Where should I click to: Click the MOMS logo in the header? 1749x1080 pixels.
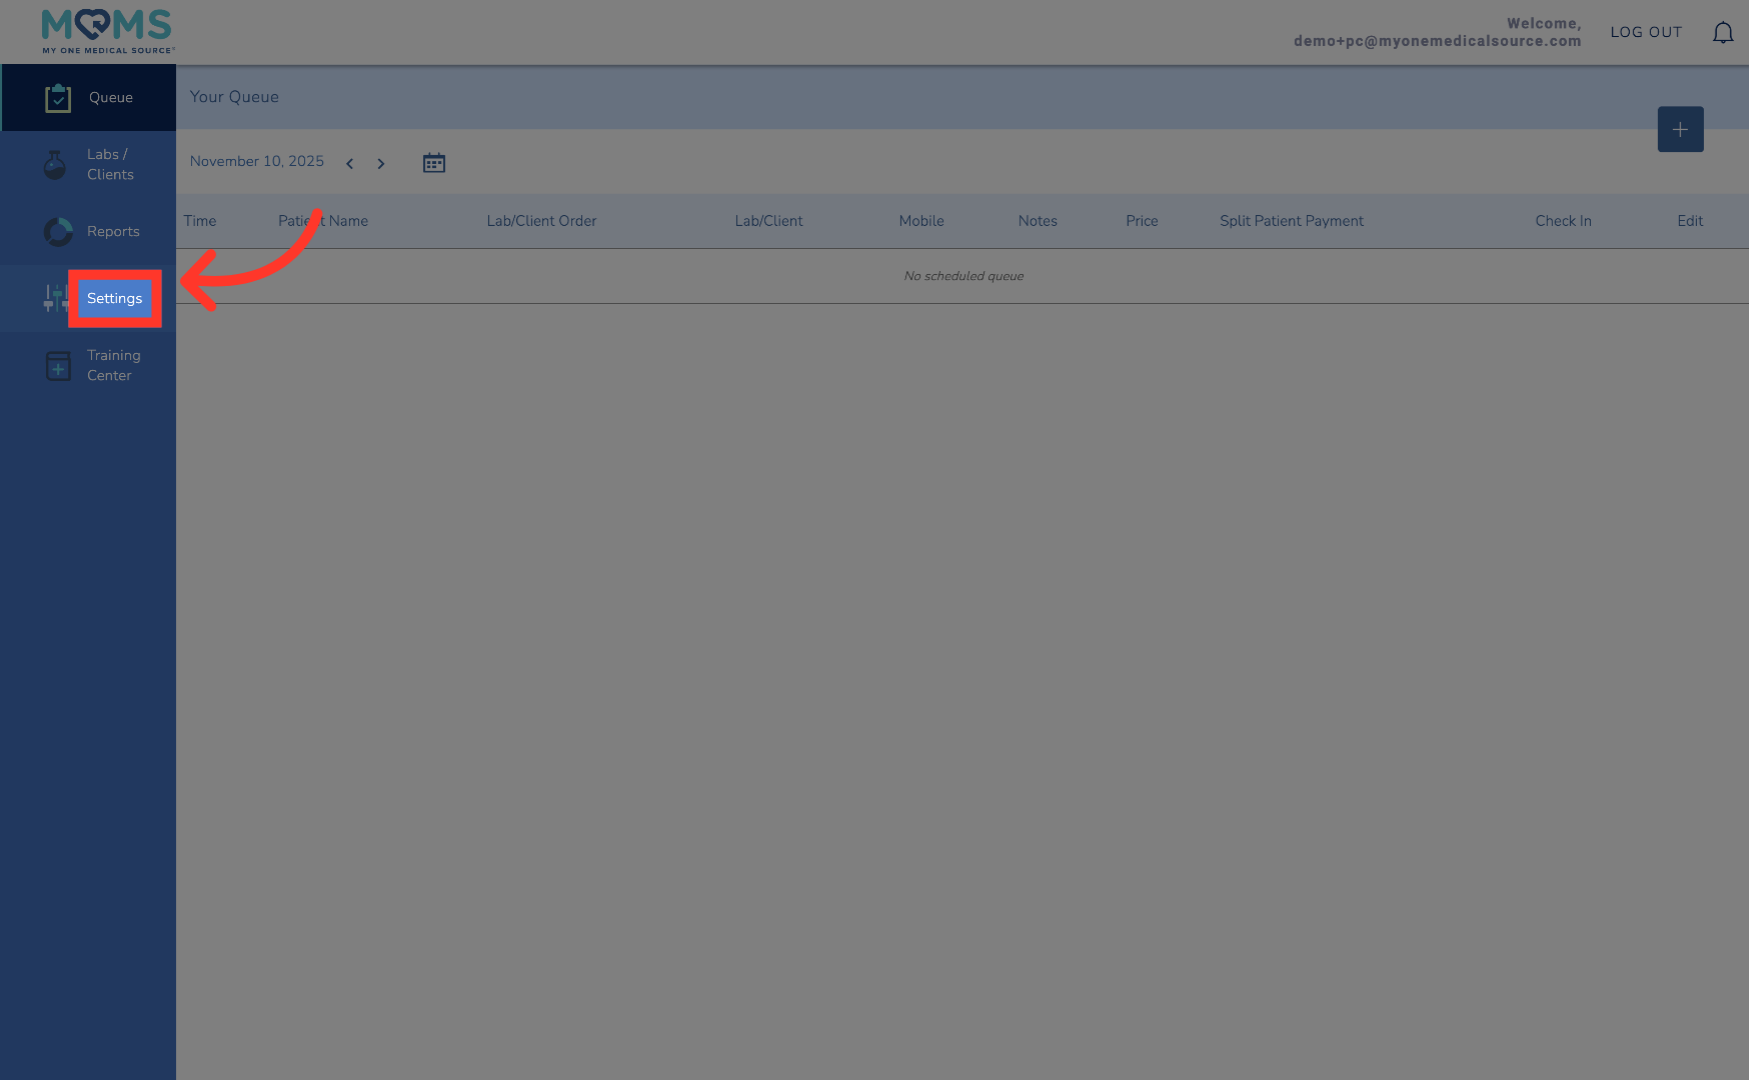(105, 29)
